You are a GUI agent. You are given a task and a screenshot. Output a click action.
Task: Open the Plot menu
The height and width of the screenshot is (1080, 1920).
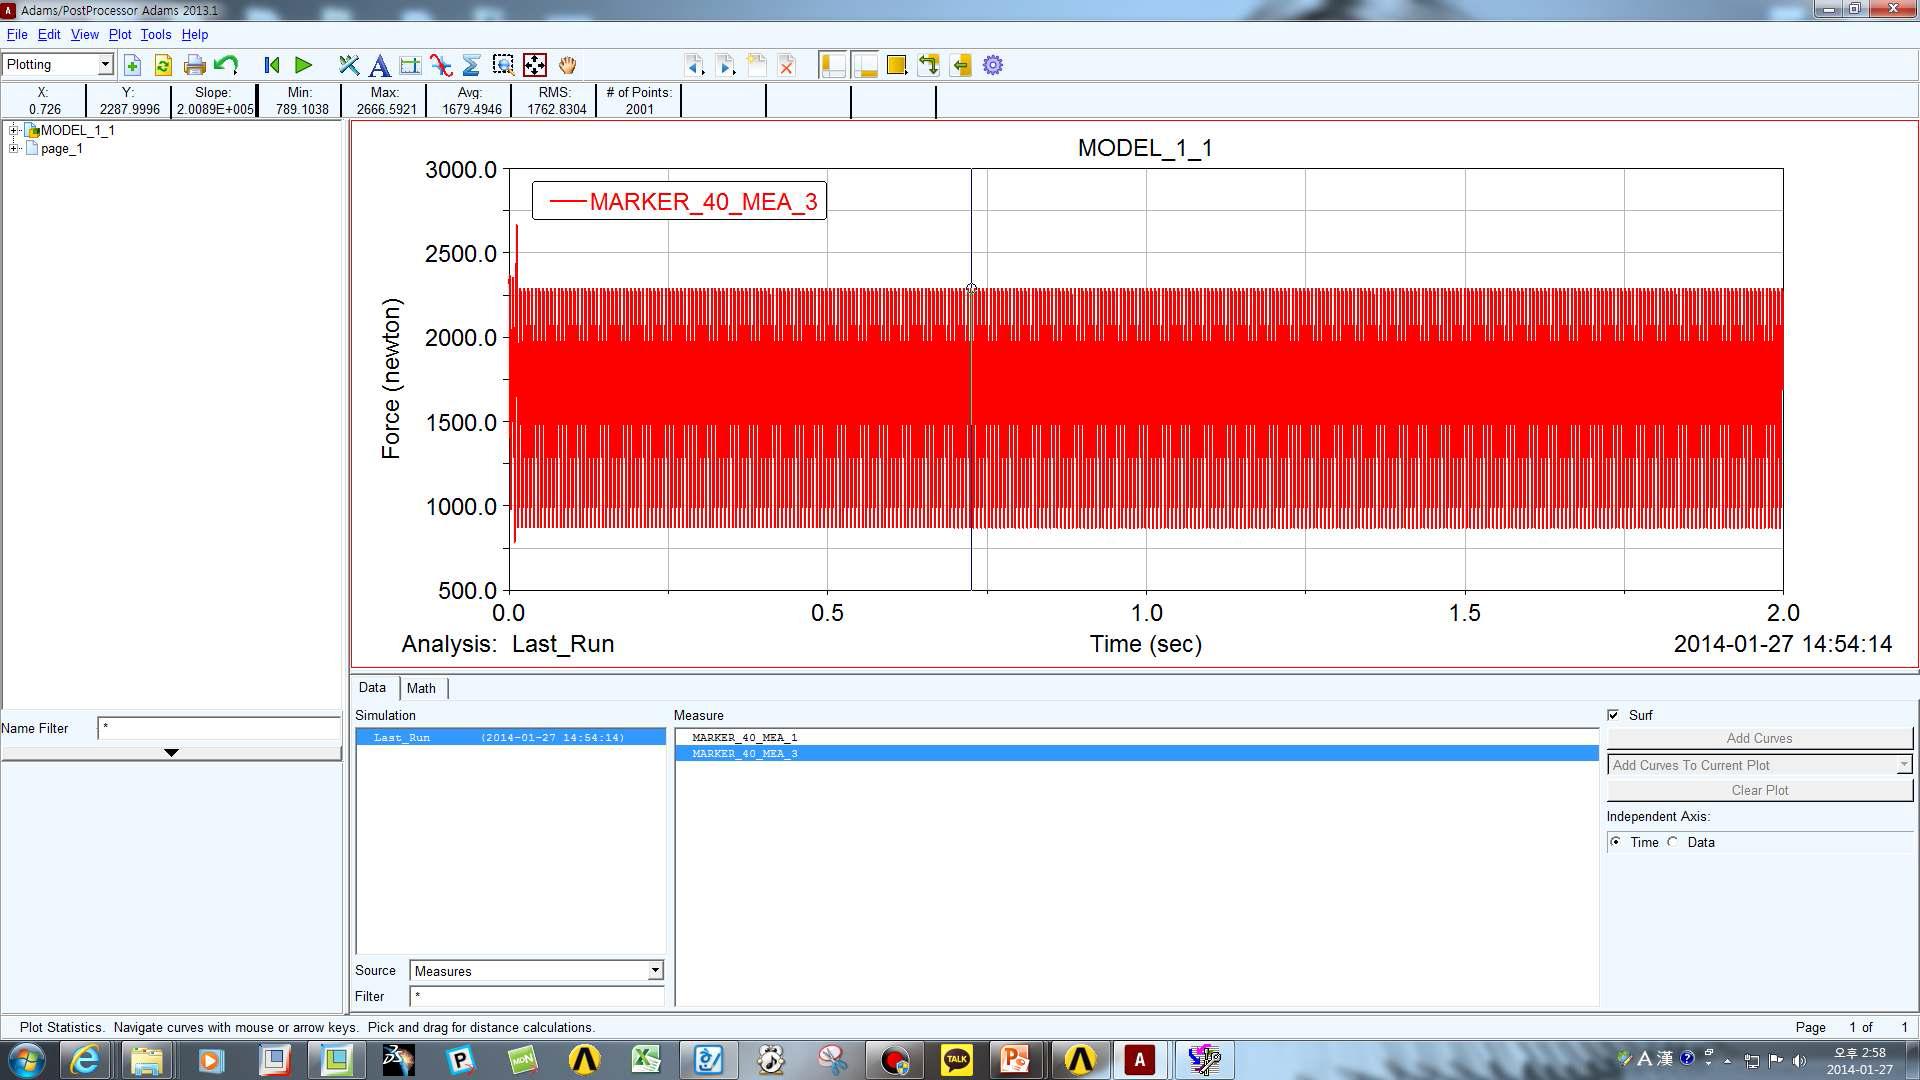(120, 34)
